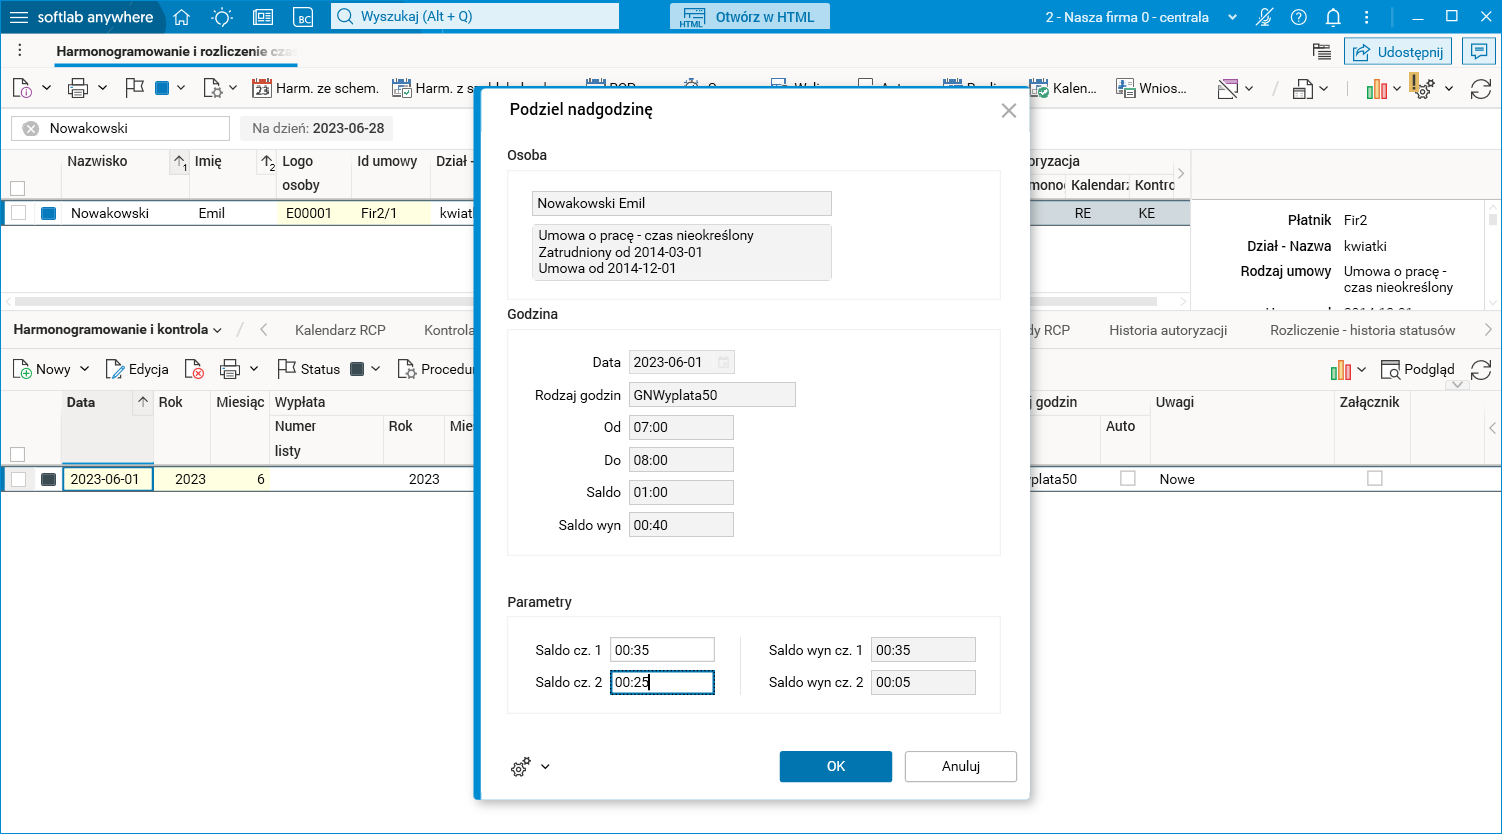Screen dimensions: 1502x834
Task: Tick the checkbox for the Nowakowski Emil row
Action: [x=18, y=213]
